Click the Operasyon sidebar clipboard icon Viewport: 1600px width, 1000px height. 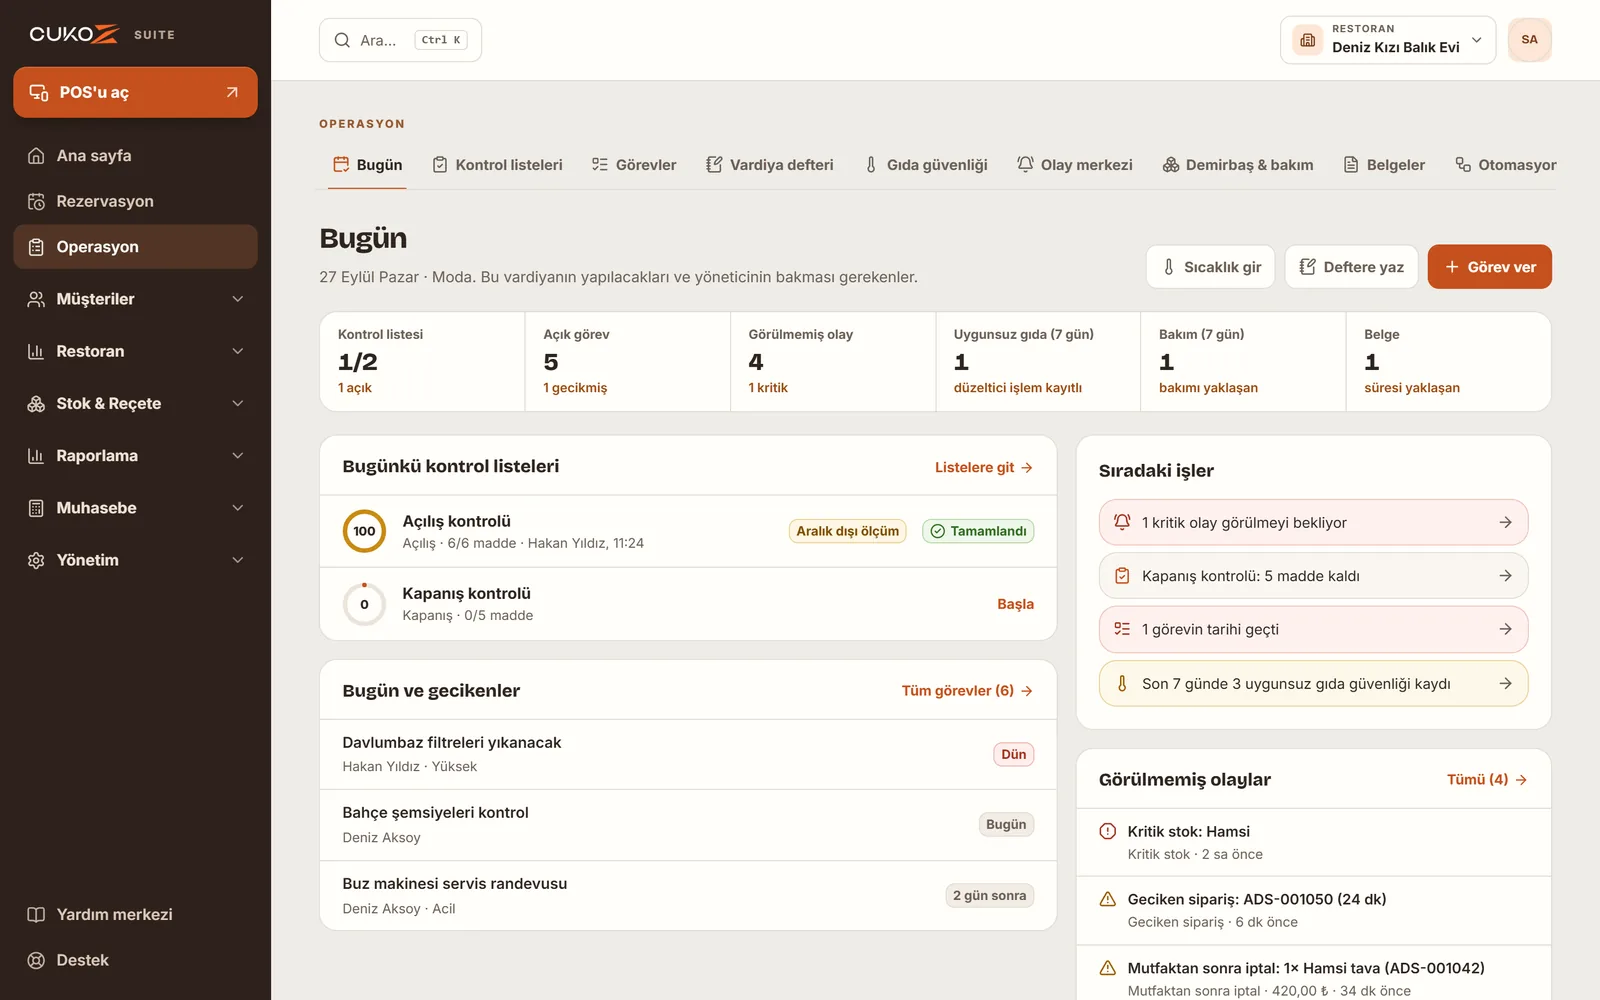pos(36,247)
